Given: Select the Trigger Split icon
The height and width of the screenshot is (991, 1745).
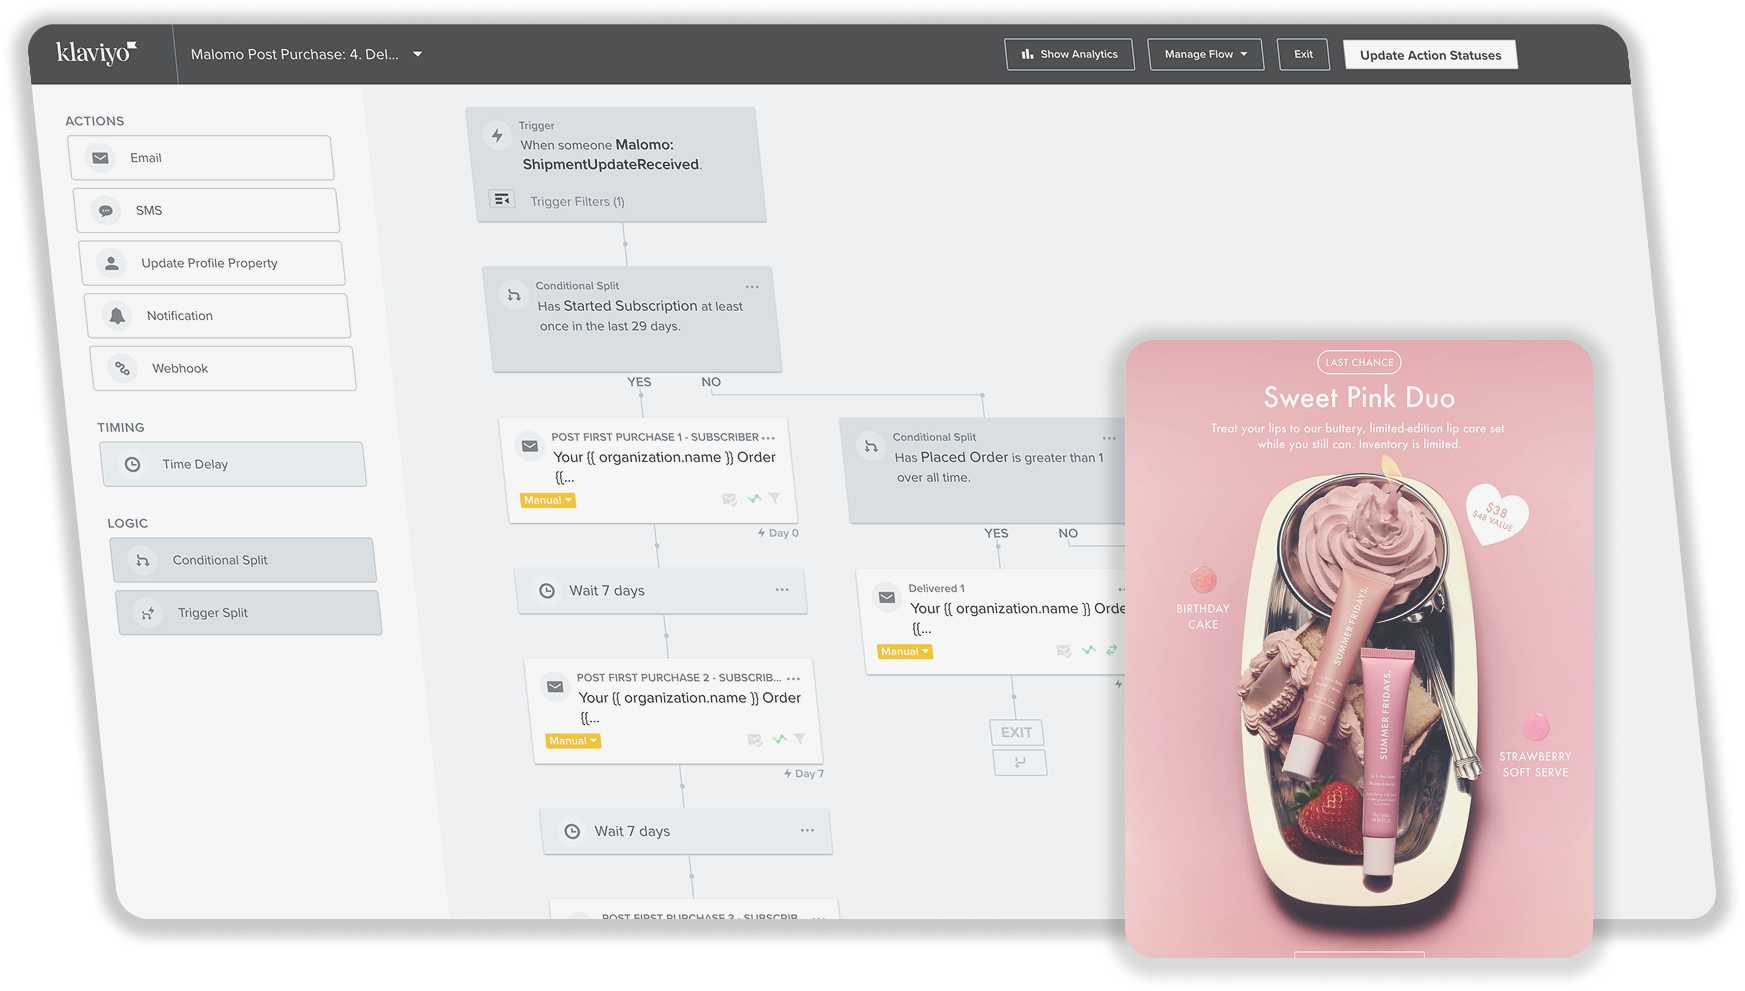Looking at the screenshot, I should [148, 613].
